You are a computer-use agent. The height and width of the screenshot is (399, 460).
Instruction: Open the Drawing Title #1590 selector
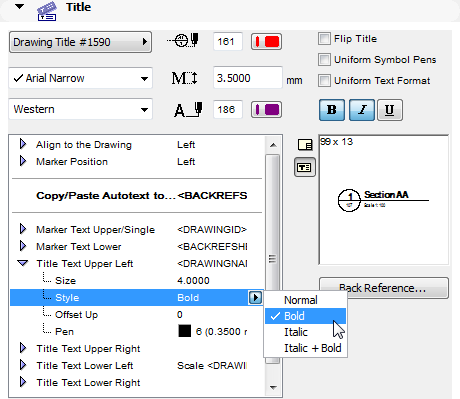(x=80, y=42)
